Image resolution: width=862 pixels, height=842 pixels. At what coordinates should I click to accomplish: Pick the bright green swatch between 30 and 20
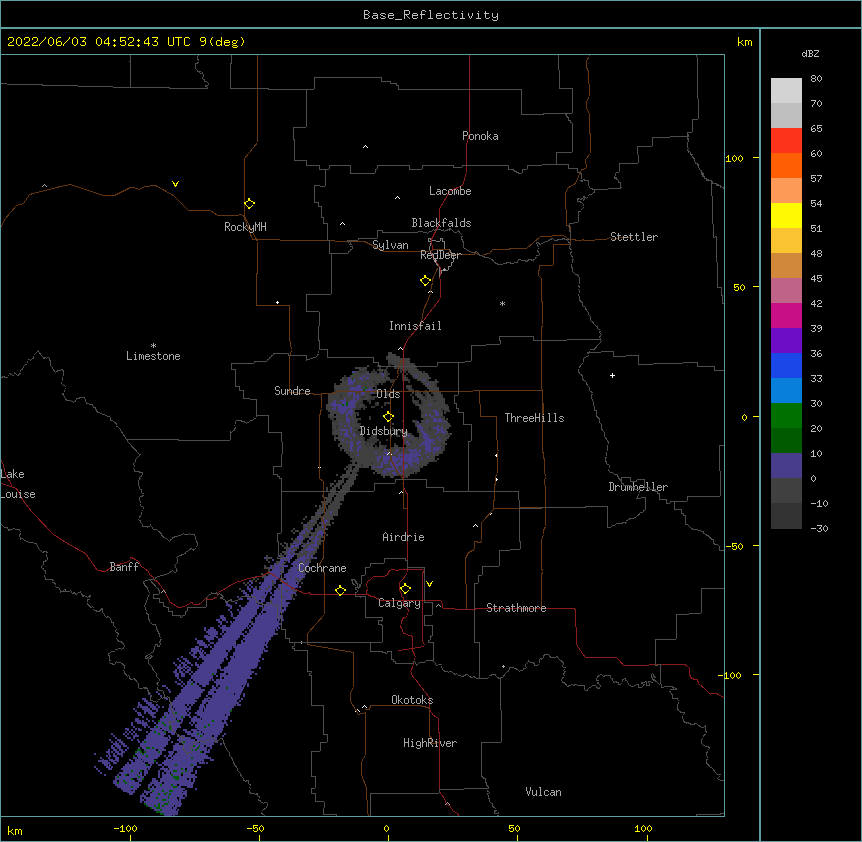786,416
